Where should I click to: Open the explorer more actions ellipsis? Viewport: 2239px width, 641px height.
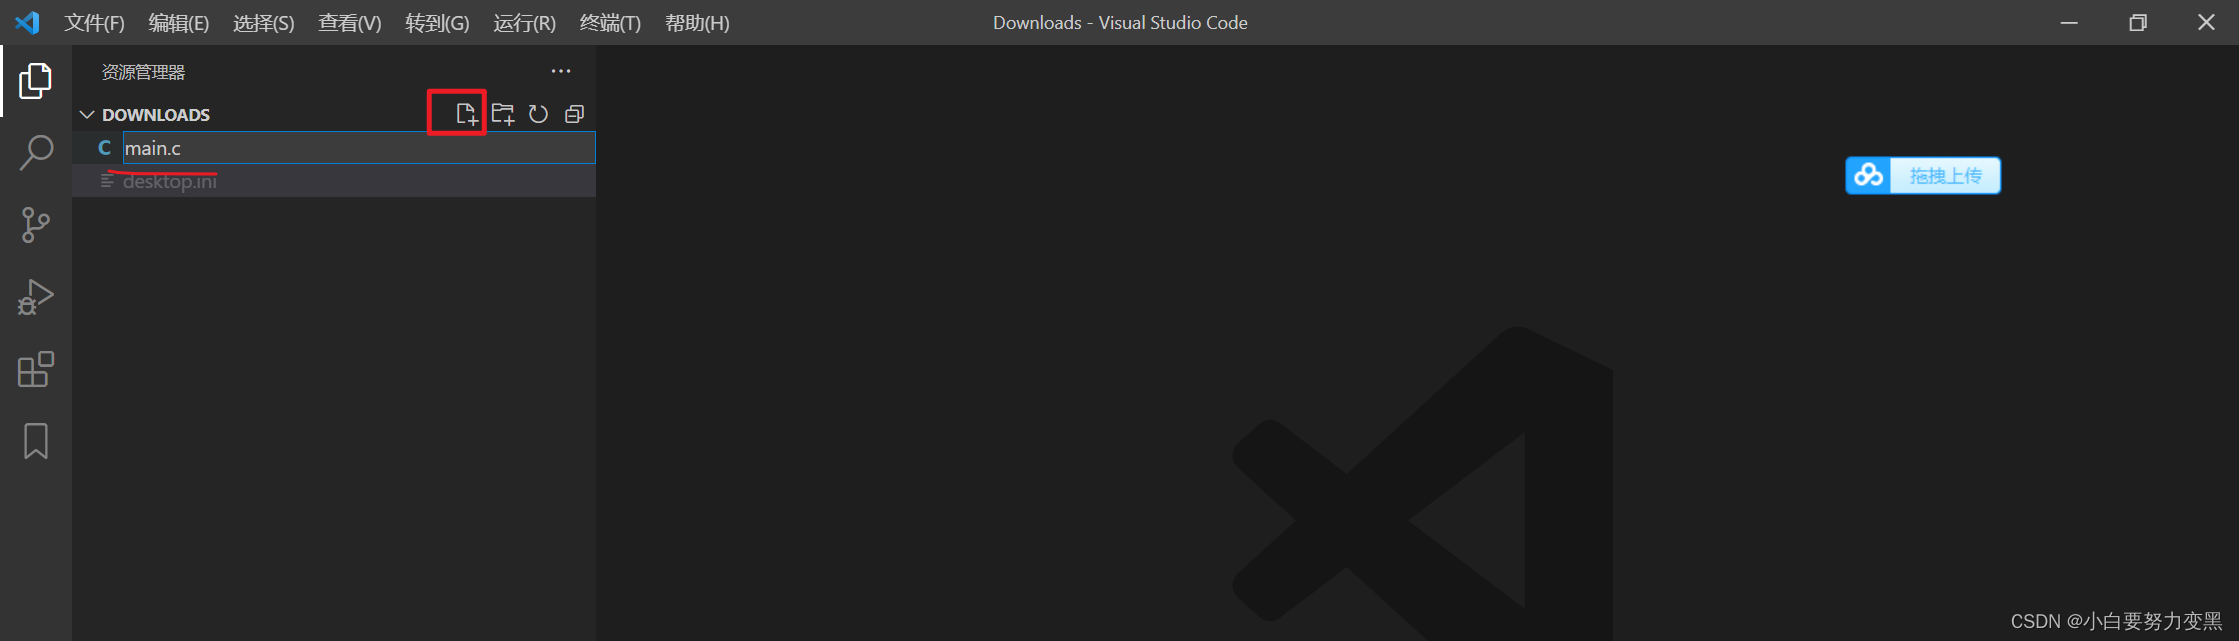[x=561, y=71]
